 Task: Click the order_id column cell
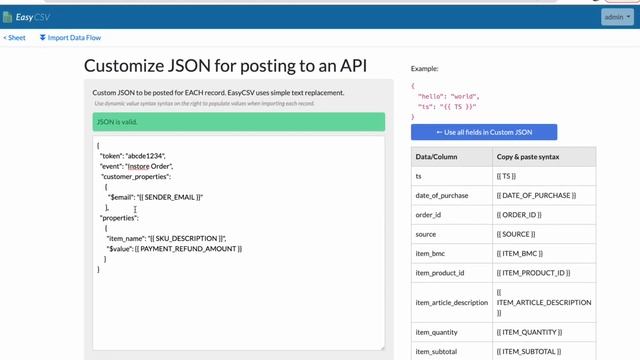click(452, 215)
